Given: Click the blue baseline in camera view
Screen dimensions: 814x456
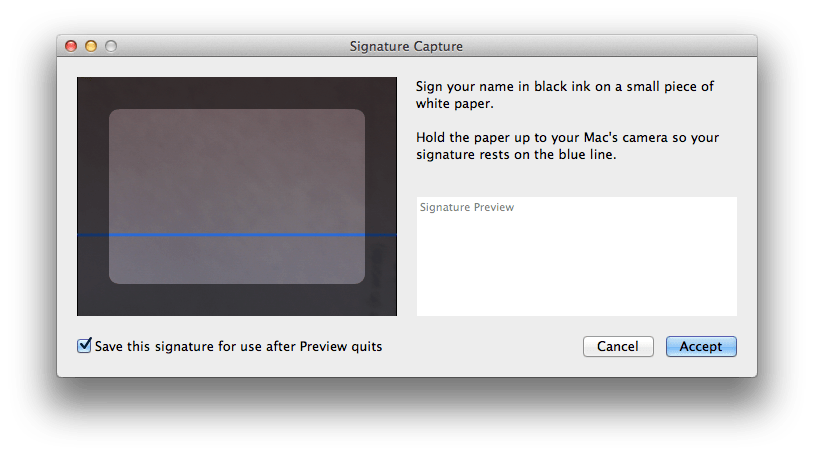Looking at the screenshot, I should (237, 235).
